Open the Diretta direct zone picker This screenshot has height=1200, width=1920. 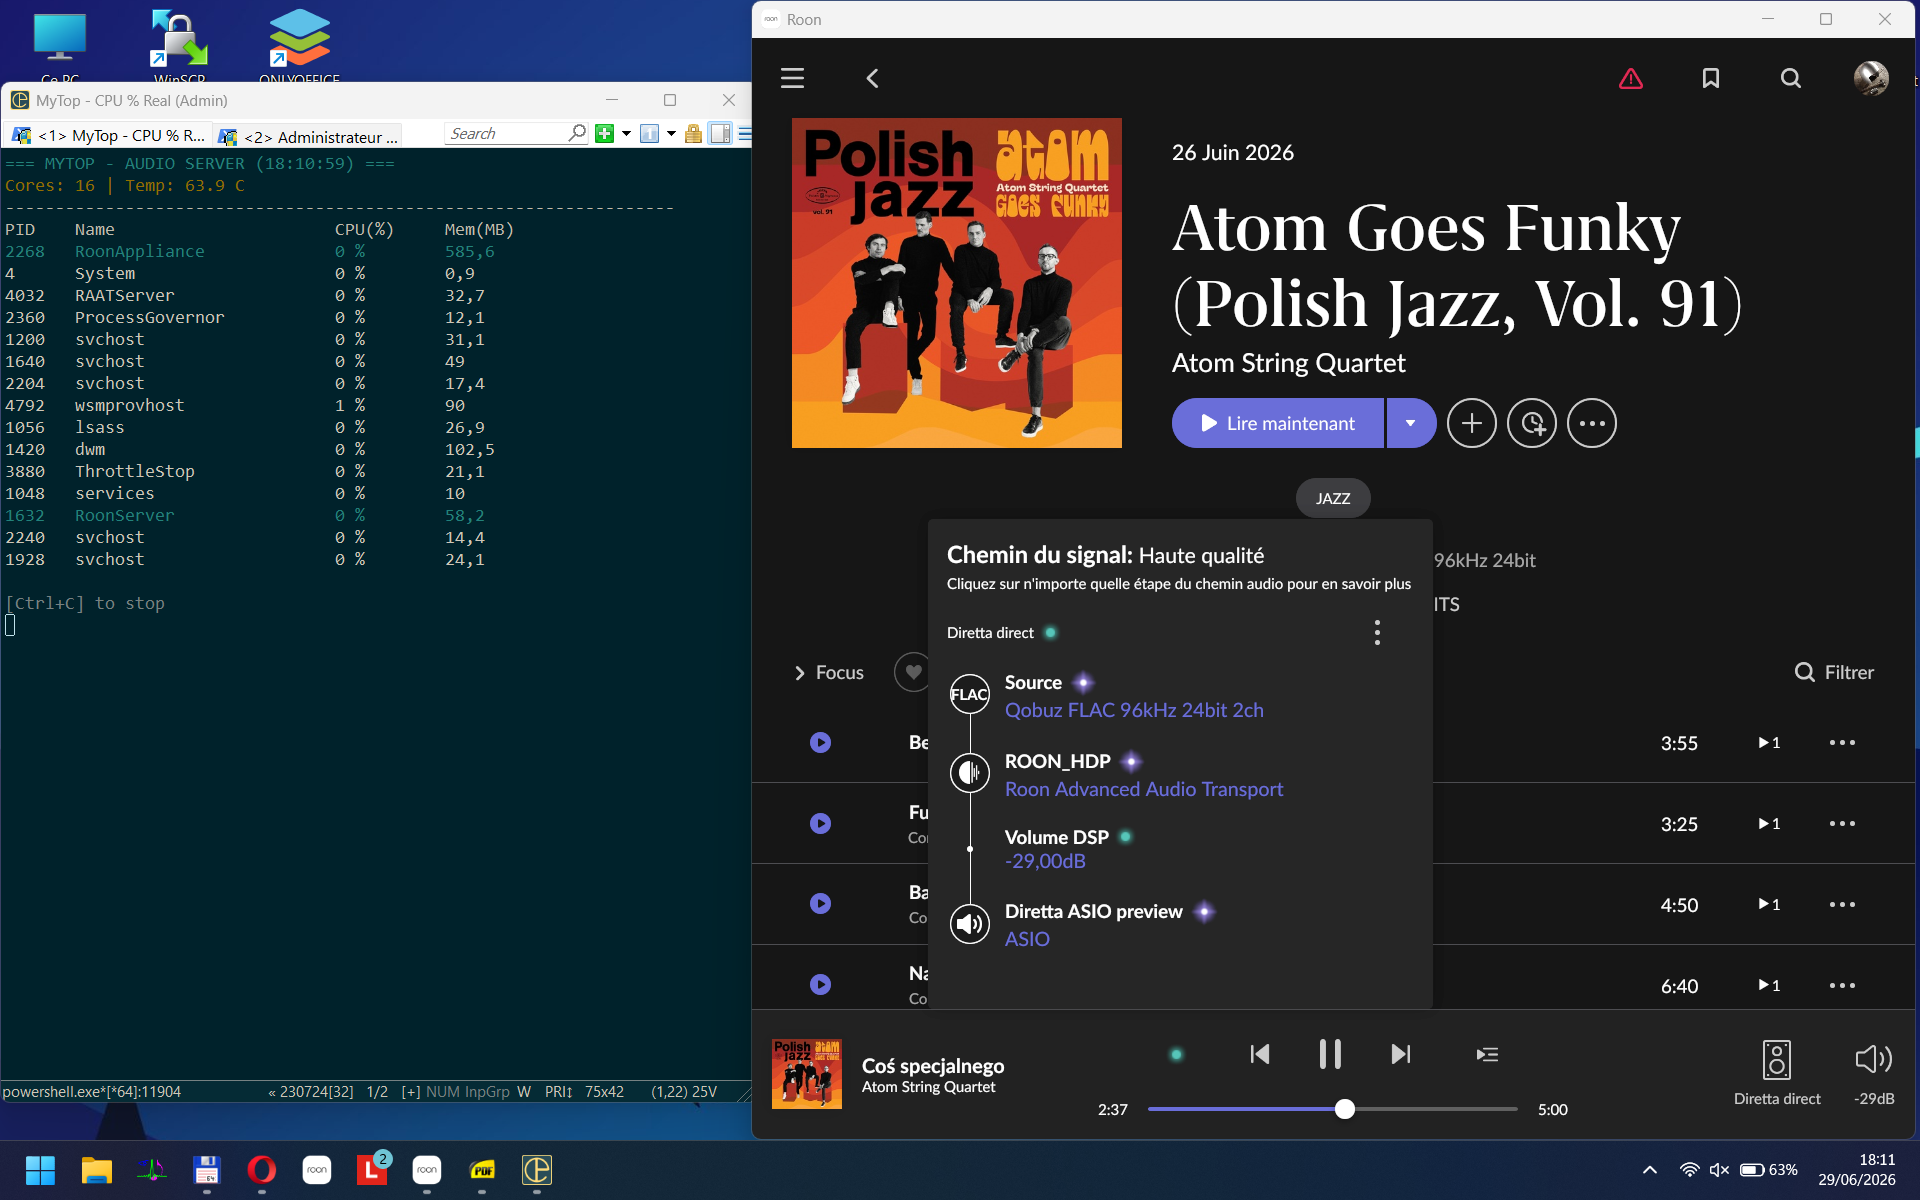[1777, 1072]
